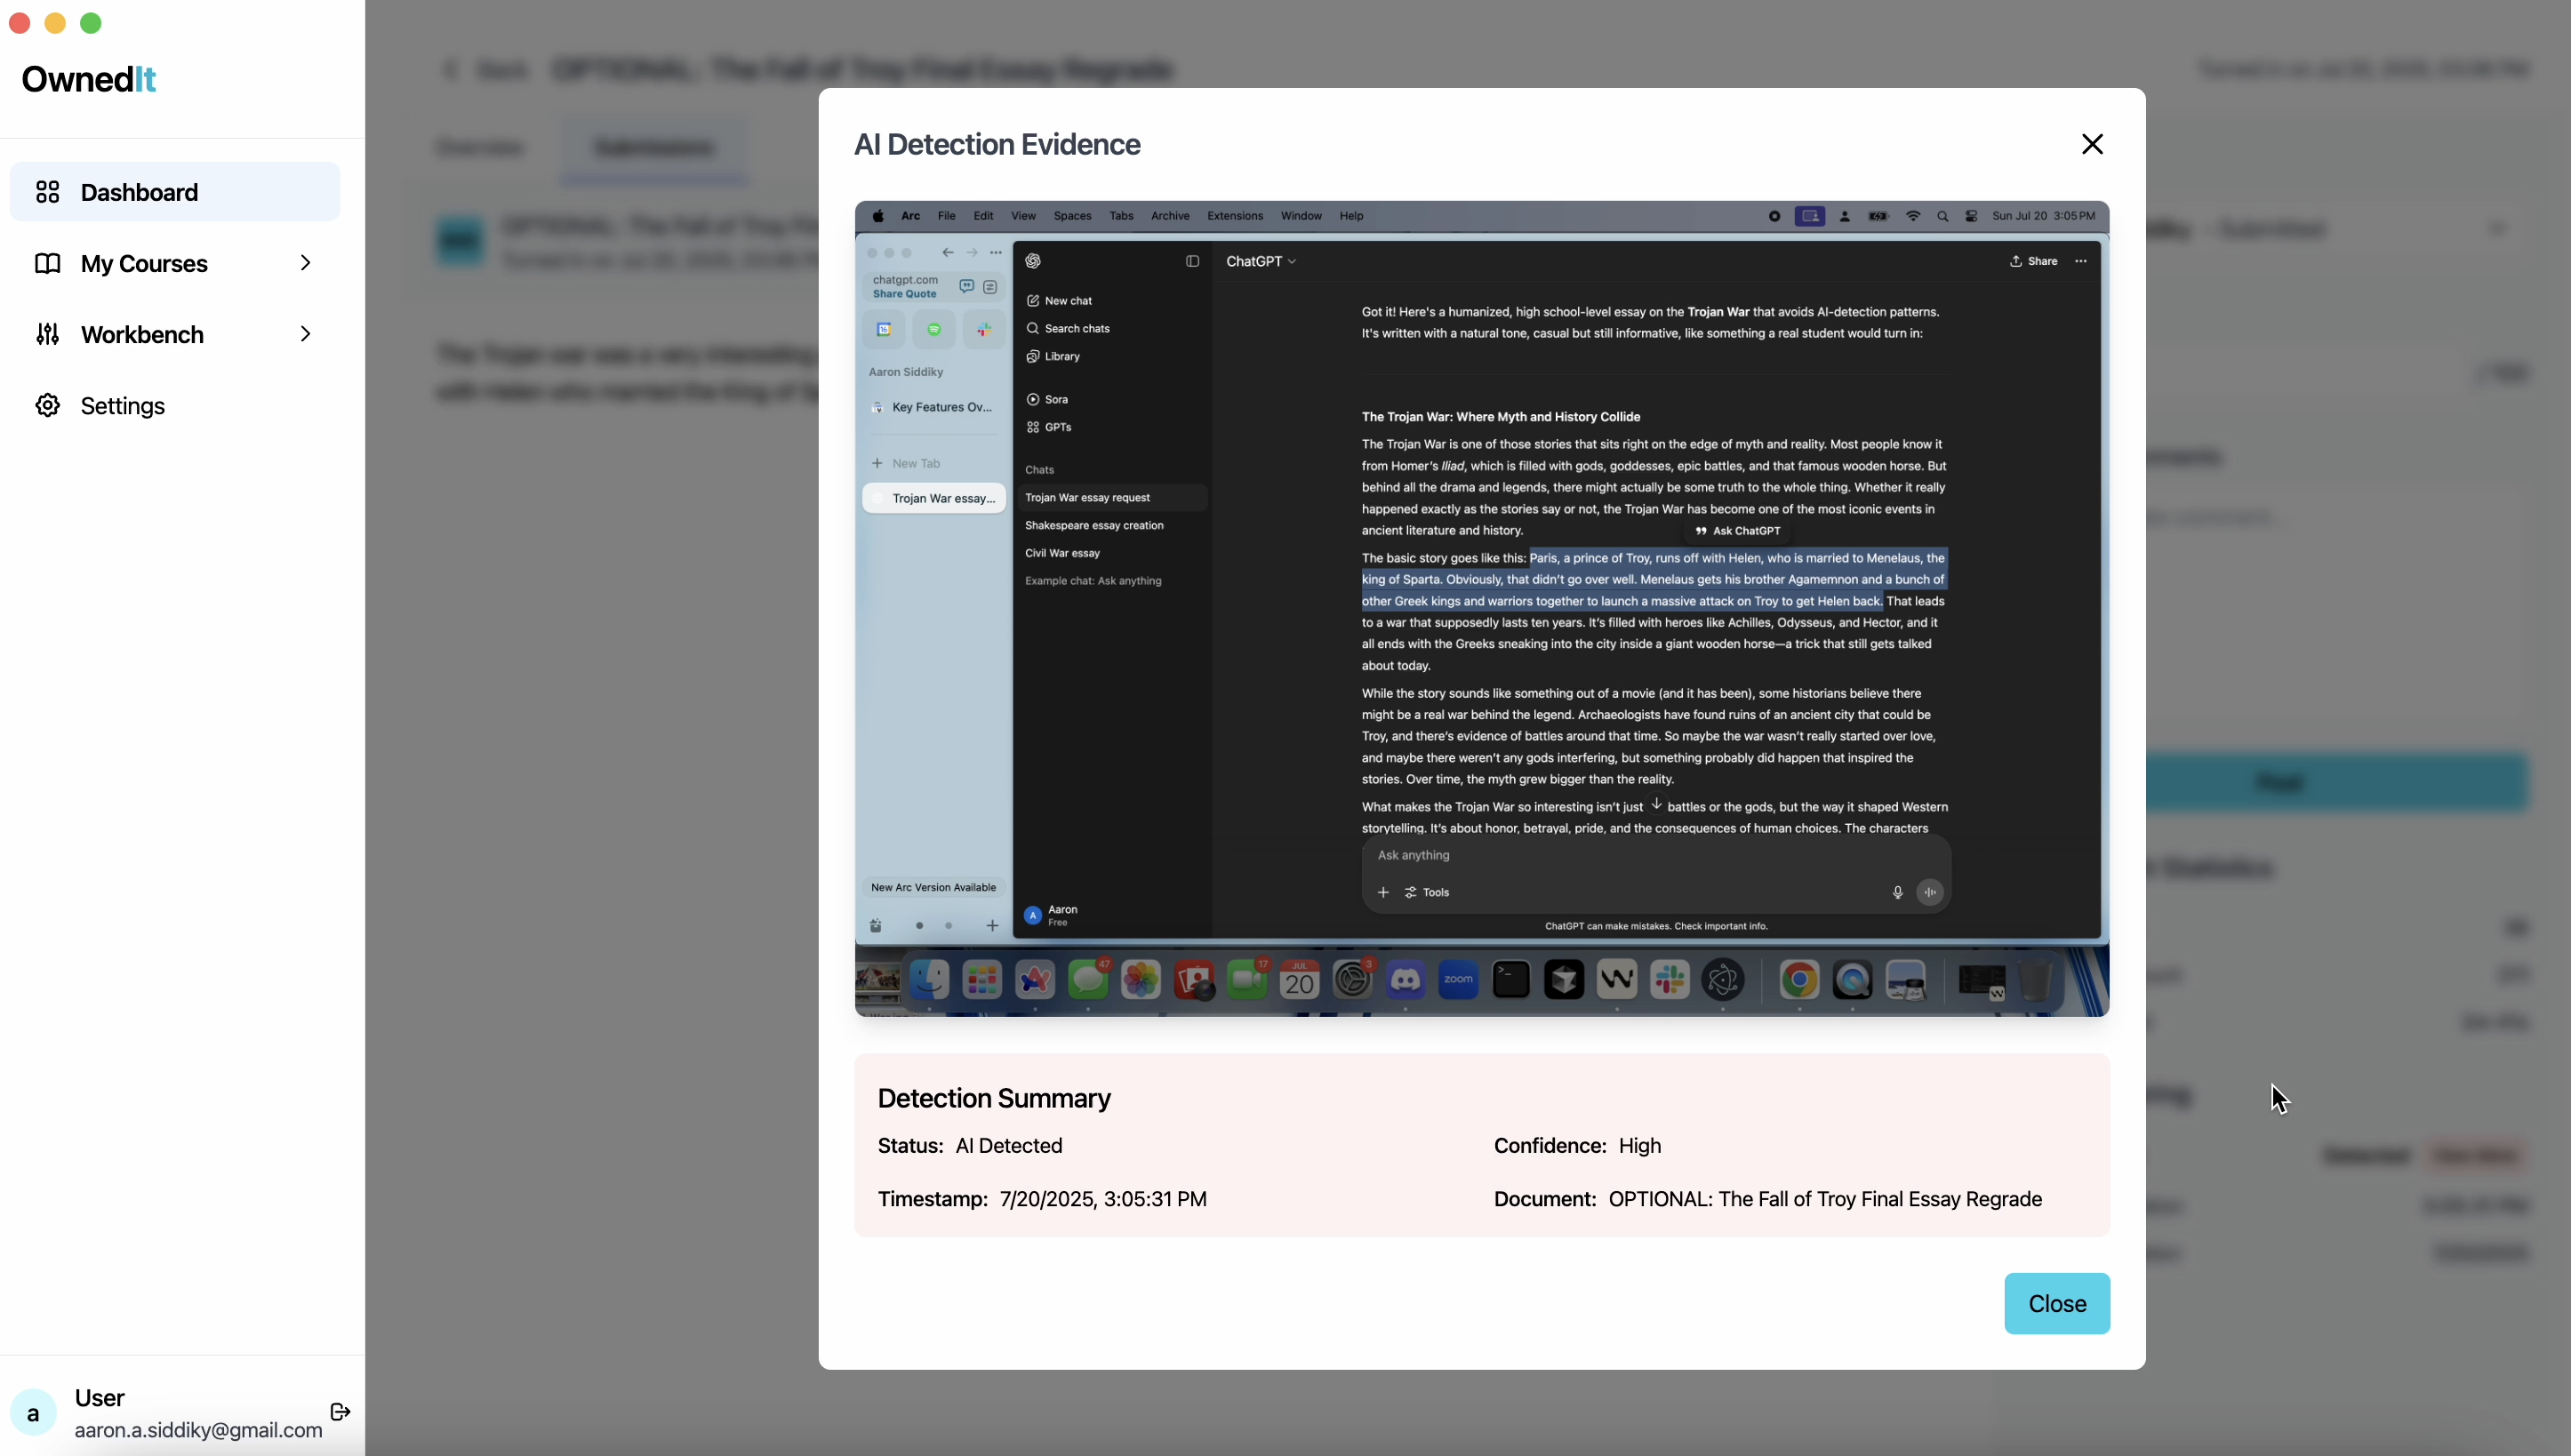Click the microphone icon in evidence screenshot

pos(1897,893)
